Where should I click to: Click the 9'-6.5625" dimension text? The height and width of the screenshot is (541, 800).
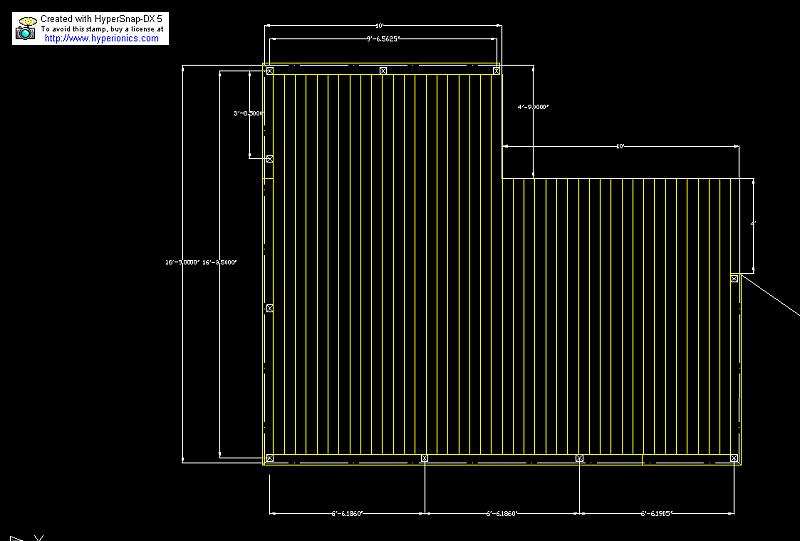[x=383, y=39]
